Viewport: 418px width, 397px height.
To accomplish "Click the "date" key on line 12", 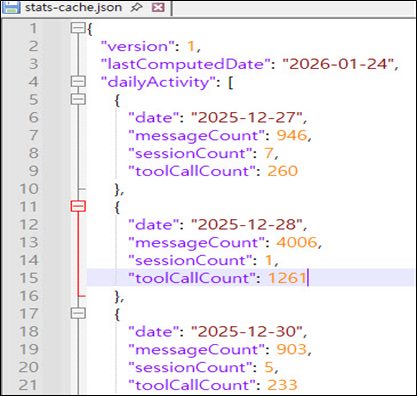I will click(x=154, y=225).
